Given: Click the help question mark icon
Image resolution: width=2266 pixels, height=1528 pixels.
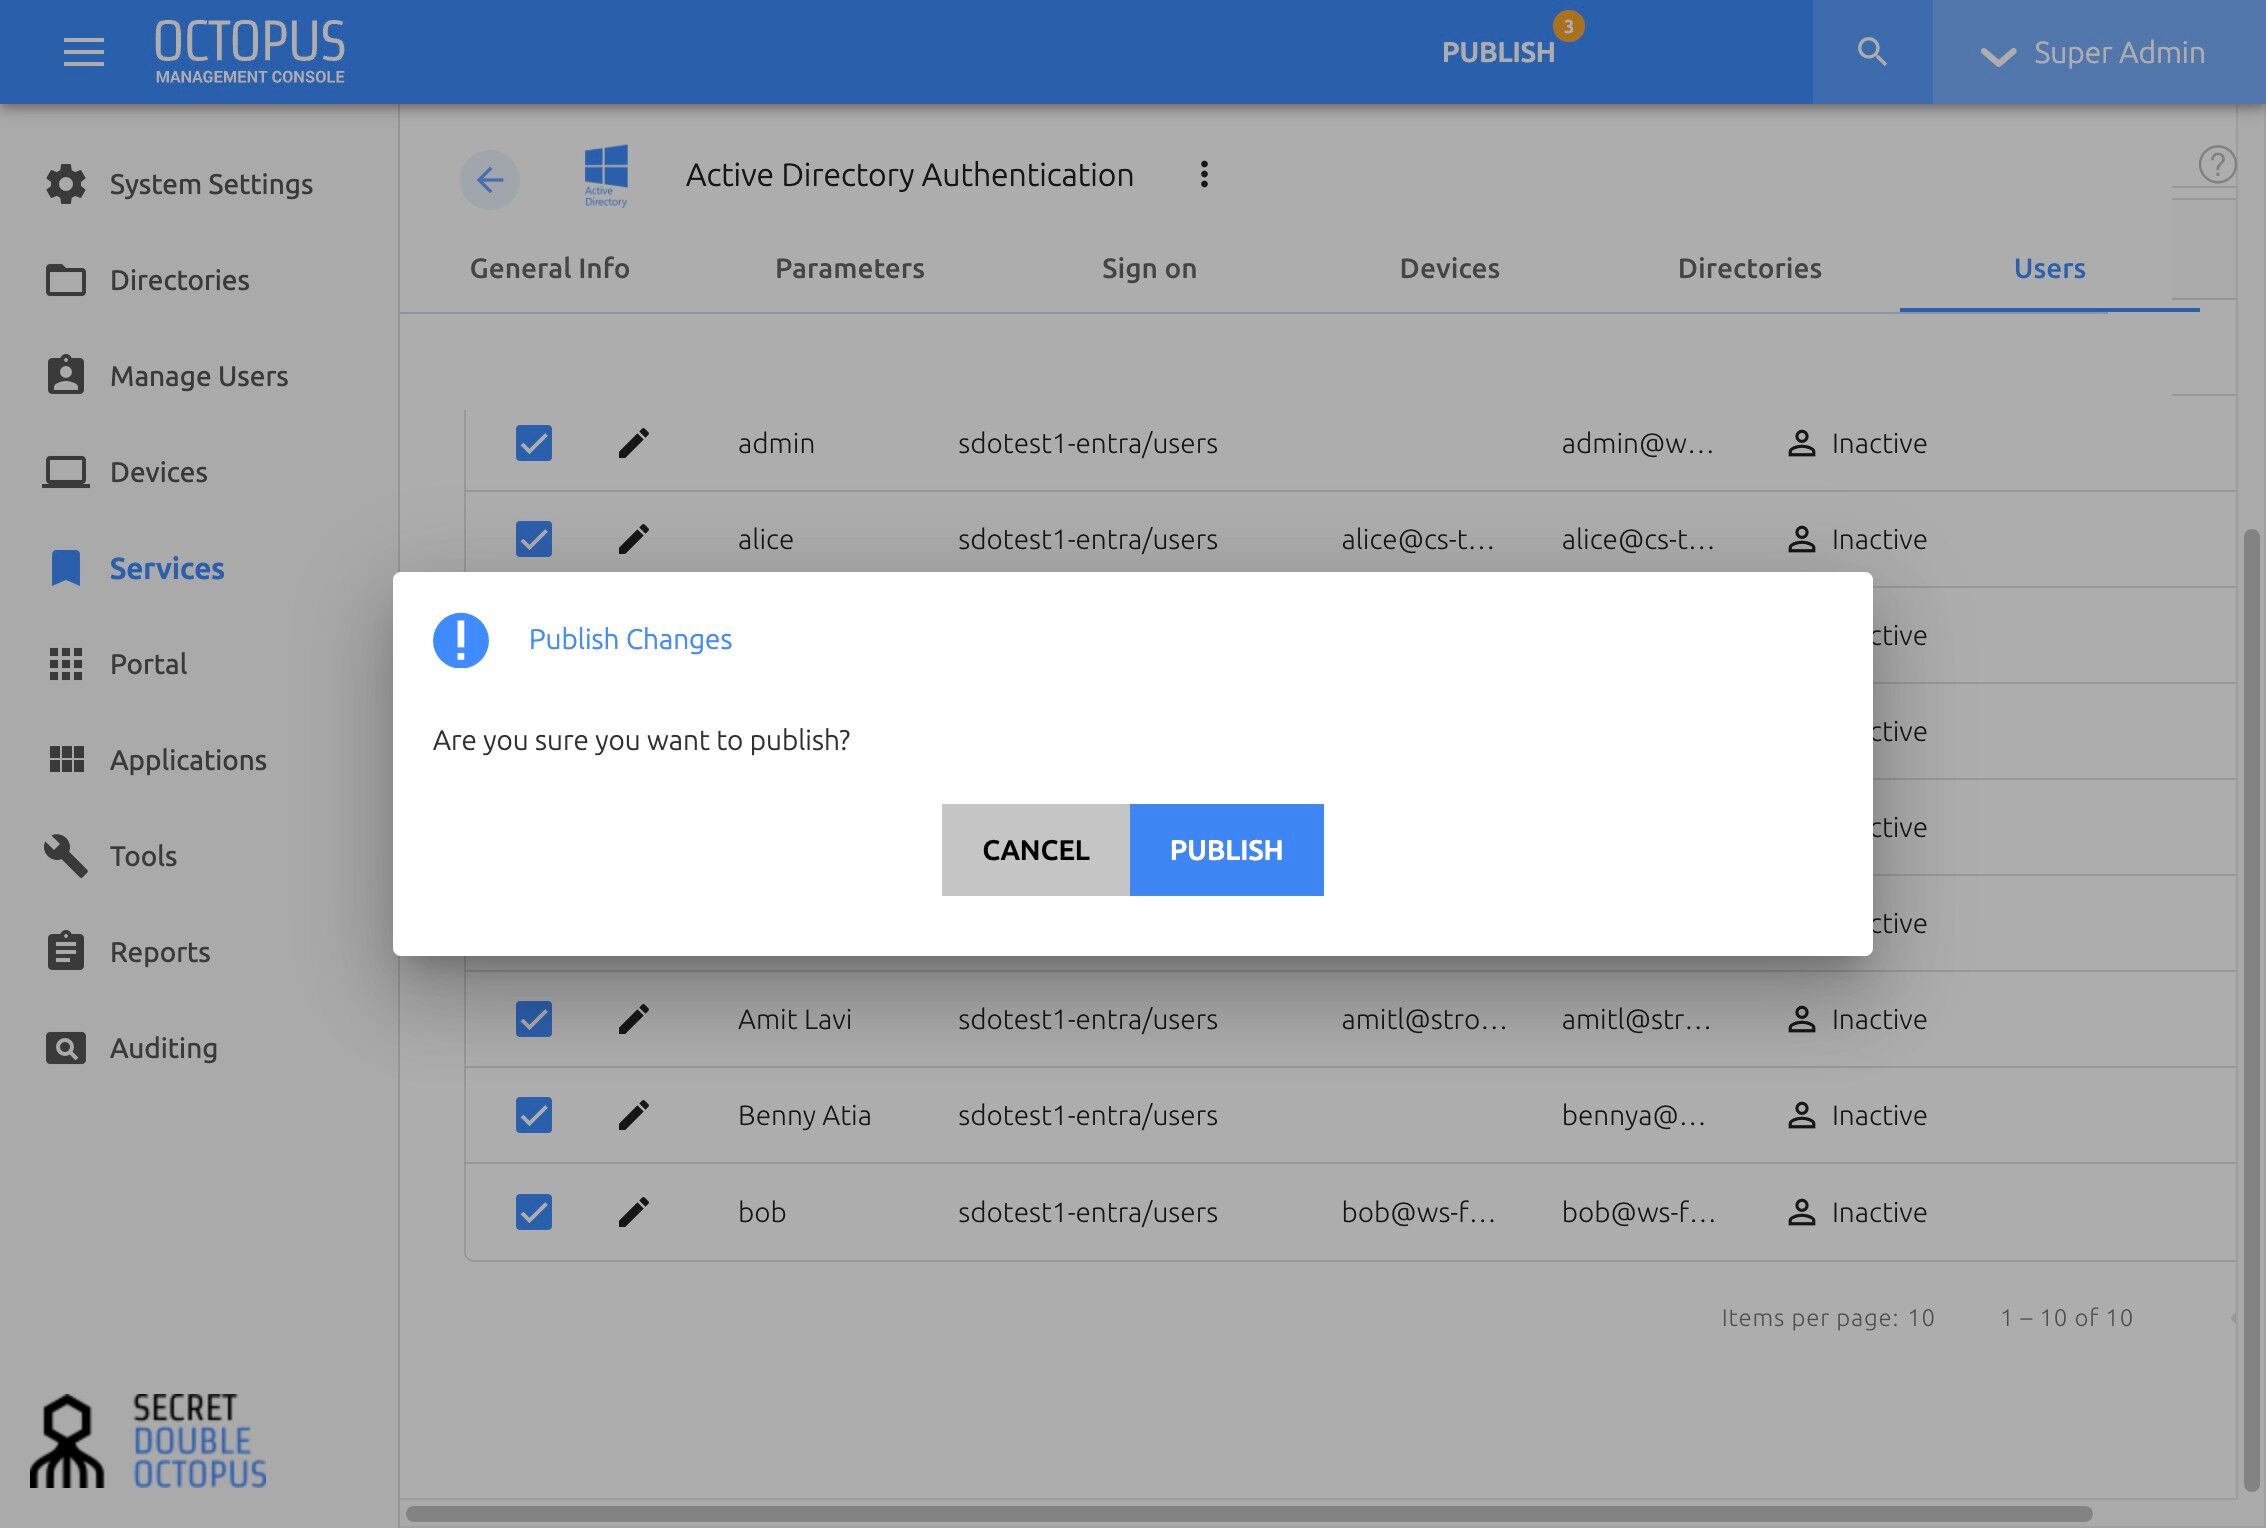Looking at the screenshot, I should [x=2217, y=164].
